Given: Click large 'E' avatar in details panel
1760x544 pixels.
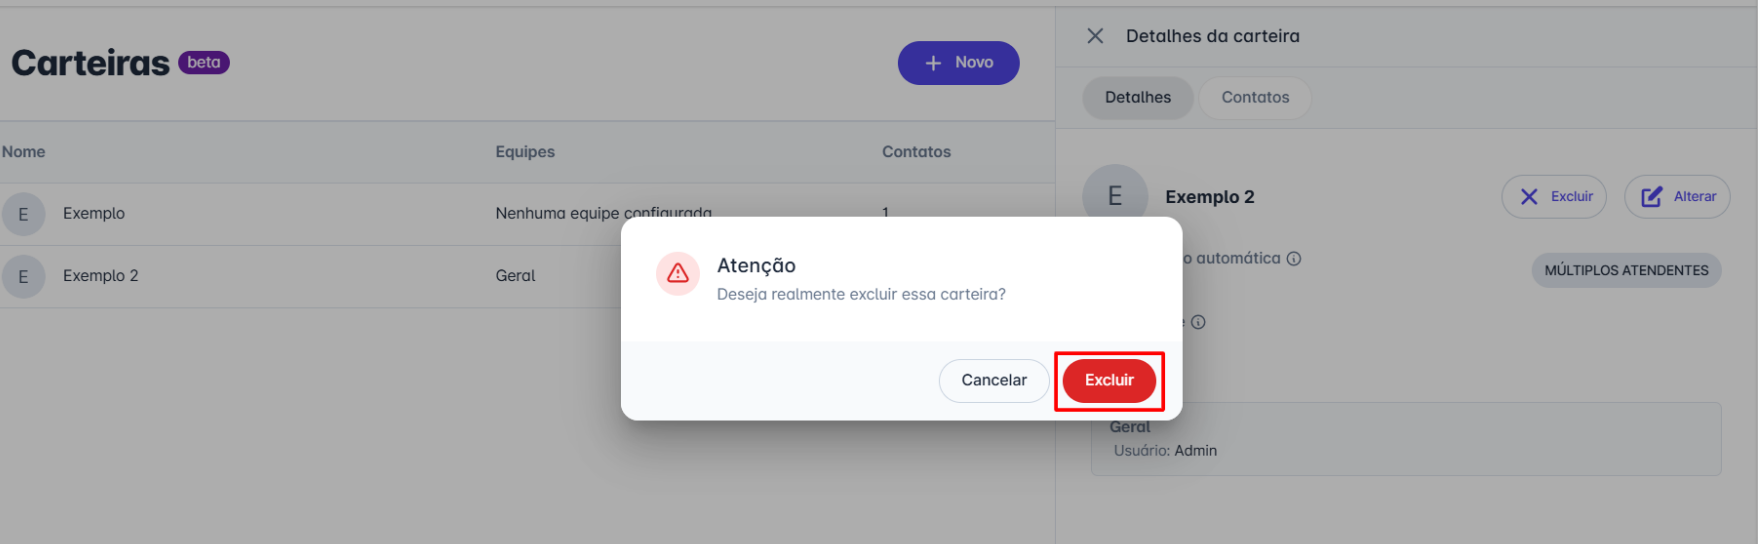Looking at the screenshot, I should (1115, 196).
